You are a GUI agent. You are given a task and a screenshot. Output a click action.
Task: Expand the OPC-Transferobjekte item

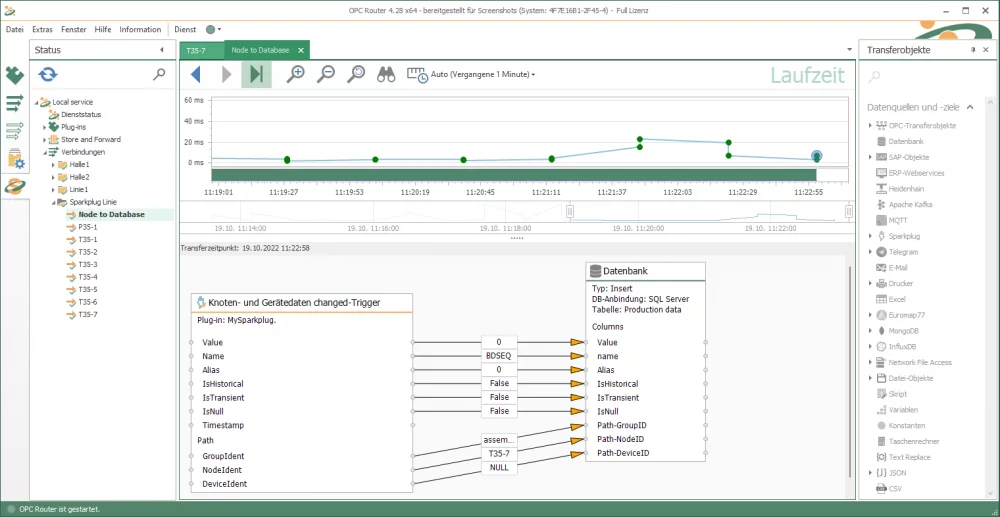click(x=871, y=126)
